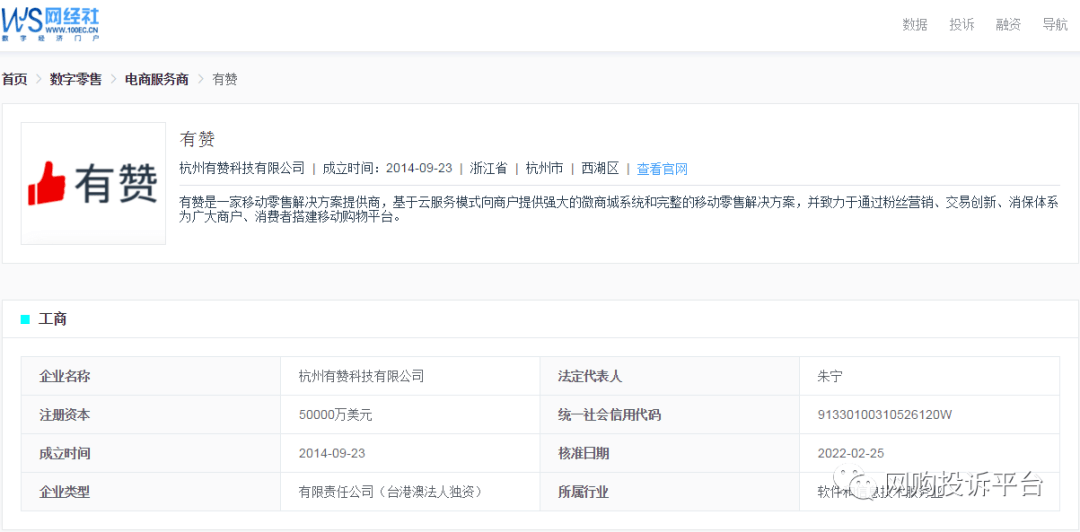The height and width of the screenshot is (532, 1080).
Task: Click the 注册资本 table label
Action: pos(65,415)
